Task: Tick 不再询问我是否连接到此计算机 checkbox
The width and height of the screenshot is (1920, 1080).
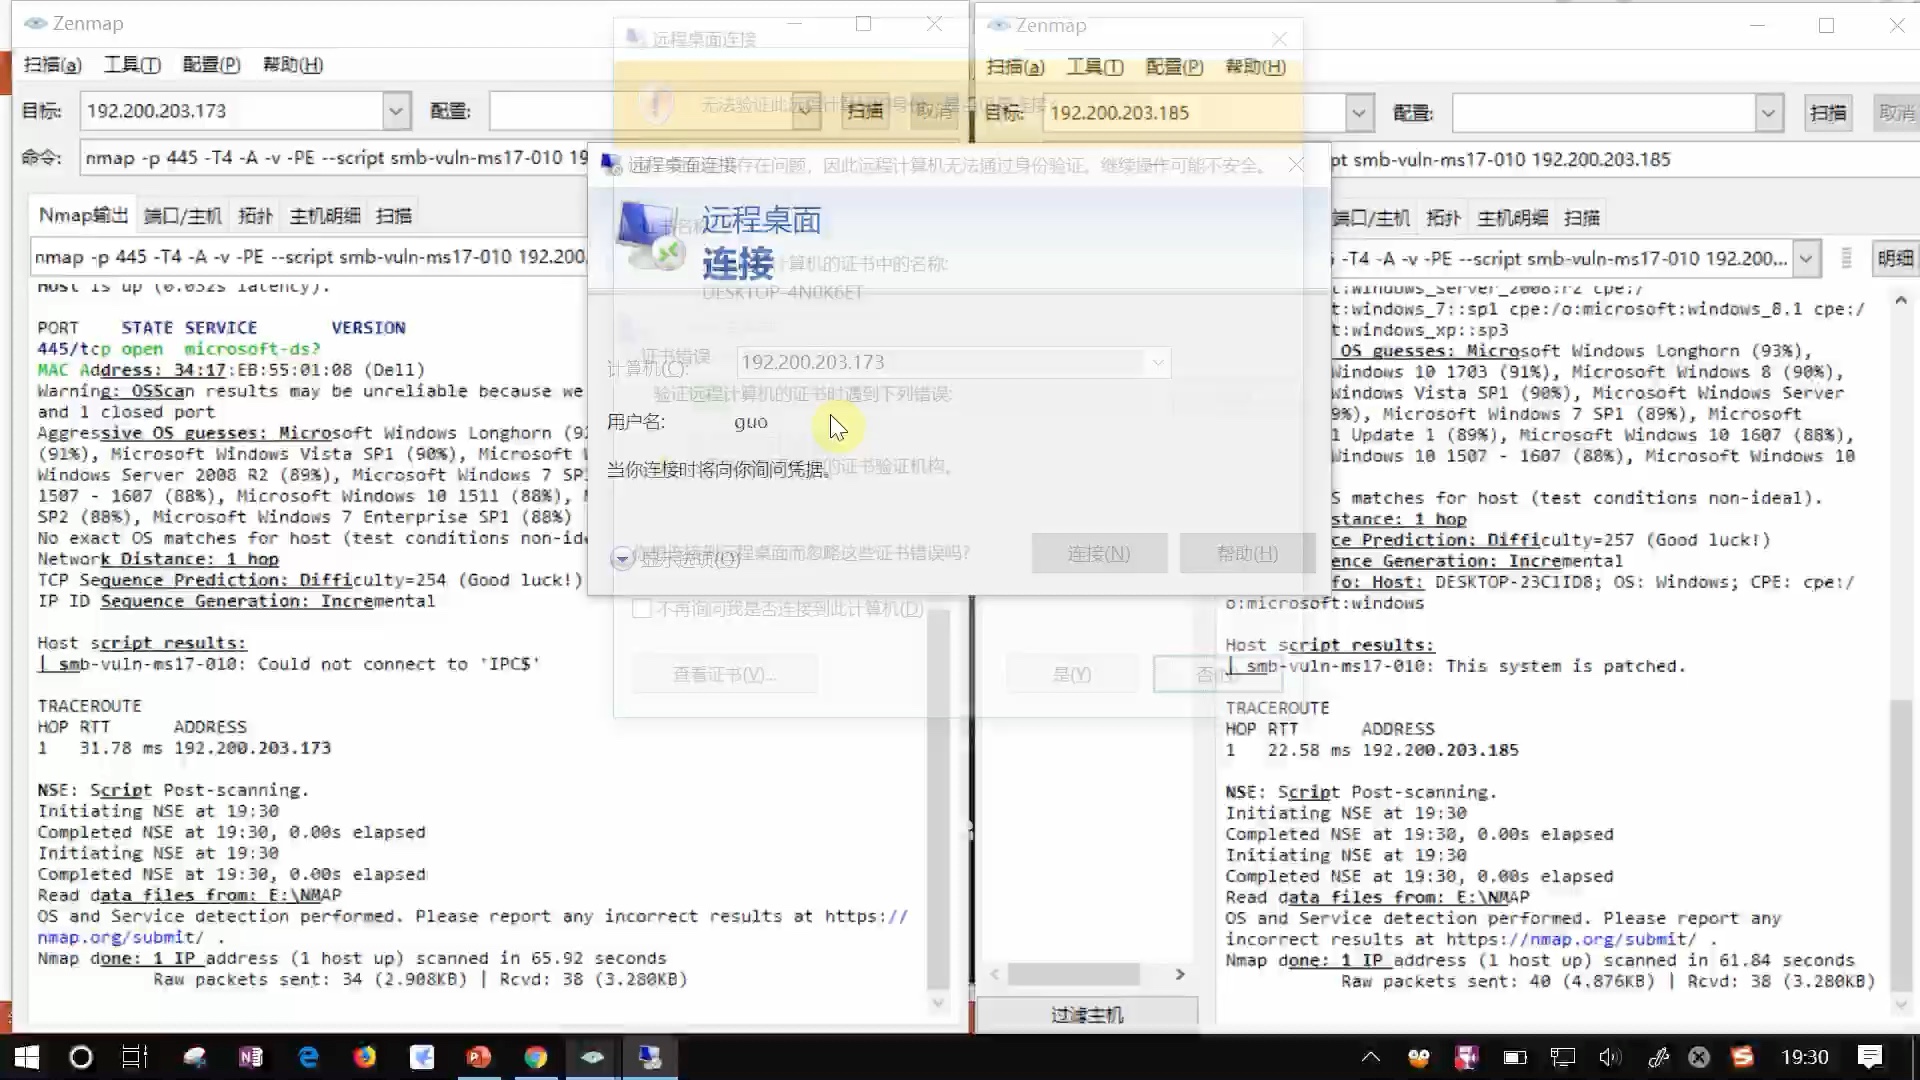Action: point(642,608)
